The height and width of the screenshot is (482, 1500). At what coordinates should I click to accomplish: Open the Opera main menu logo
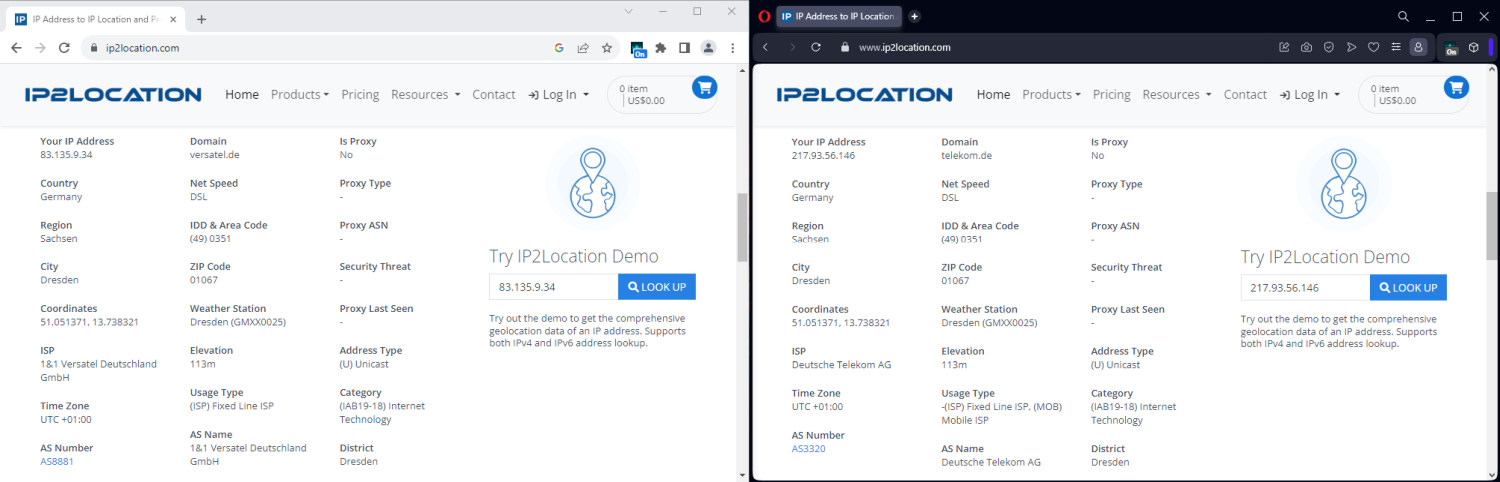point(764,16)
